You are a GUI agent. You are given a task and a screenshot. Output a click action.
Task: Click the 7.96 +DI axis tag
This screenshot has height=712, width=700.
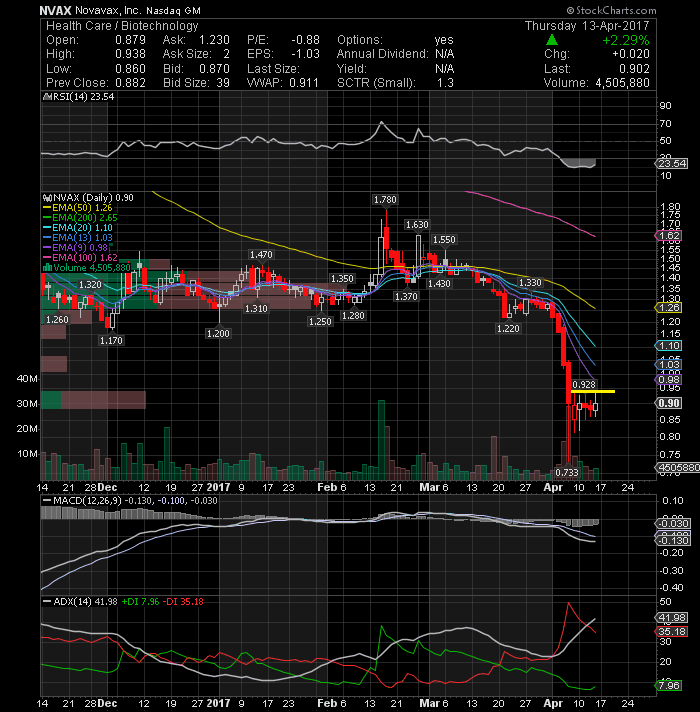[669, 685]
